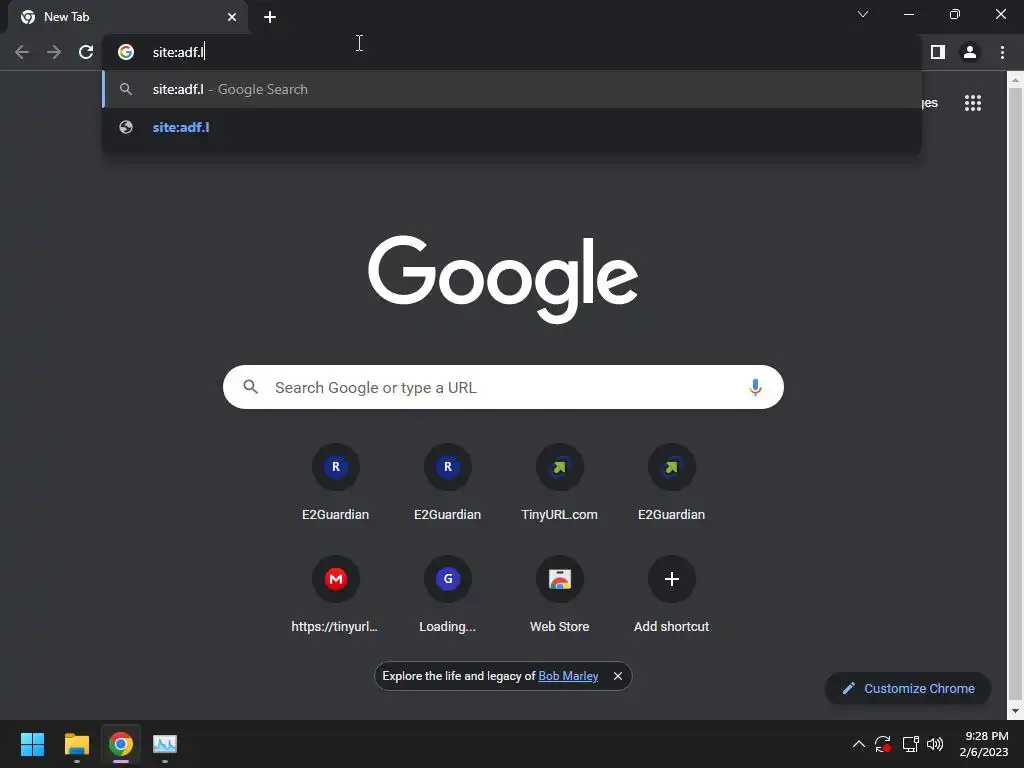The width and height of the screenshot is (1024, 768).
Task: Click the Add shortcut button
Action: (x=671, y=595)
